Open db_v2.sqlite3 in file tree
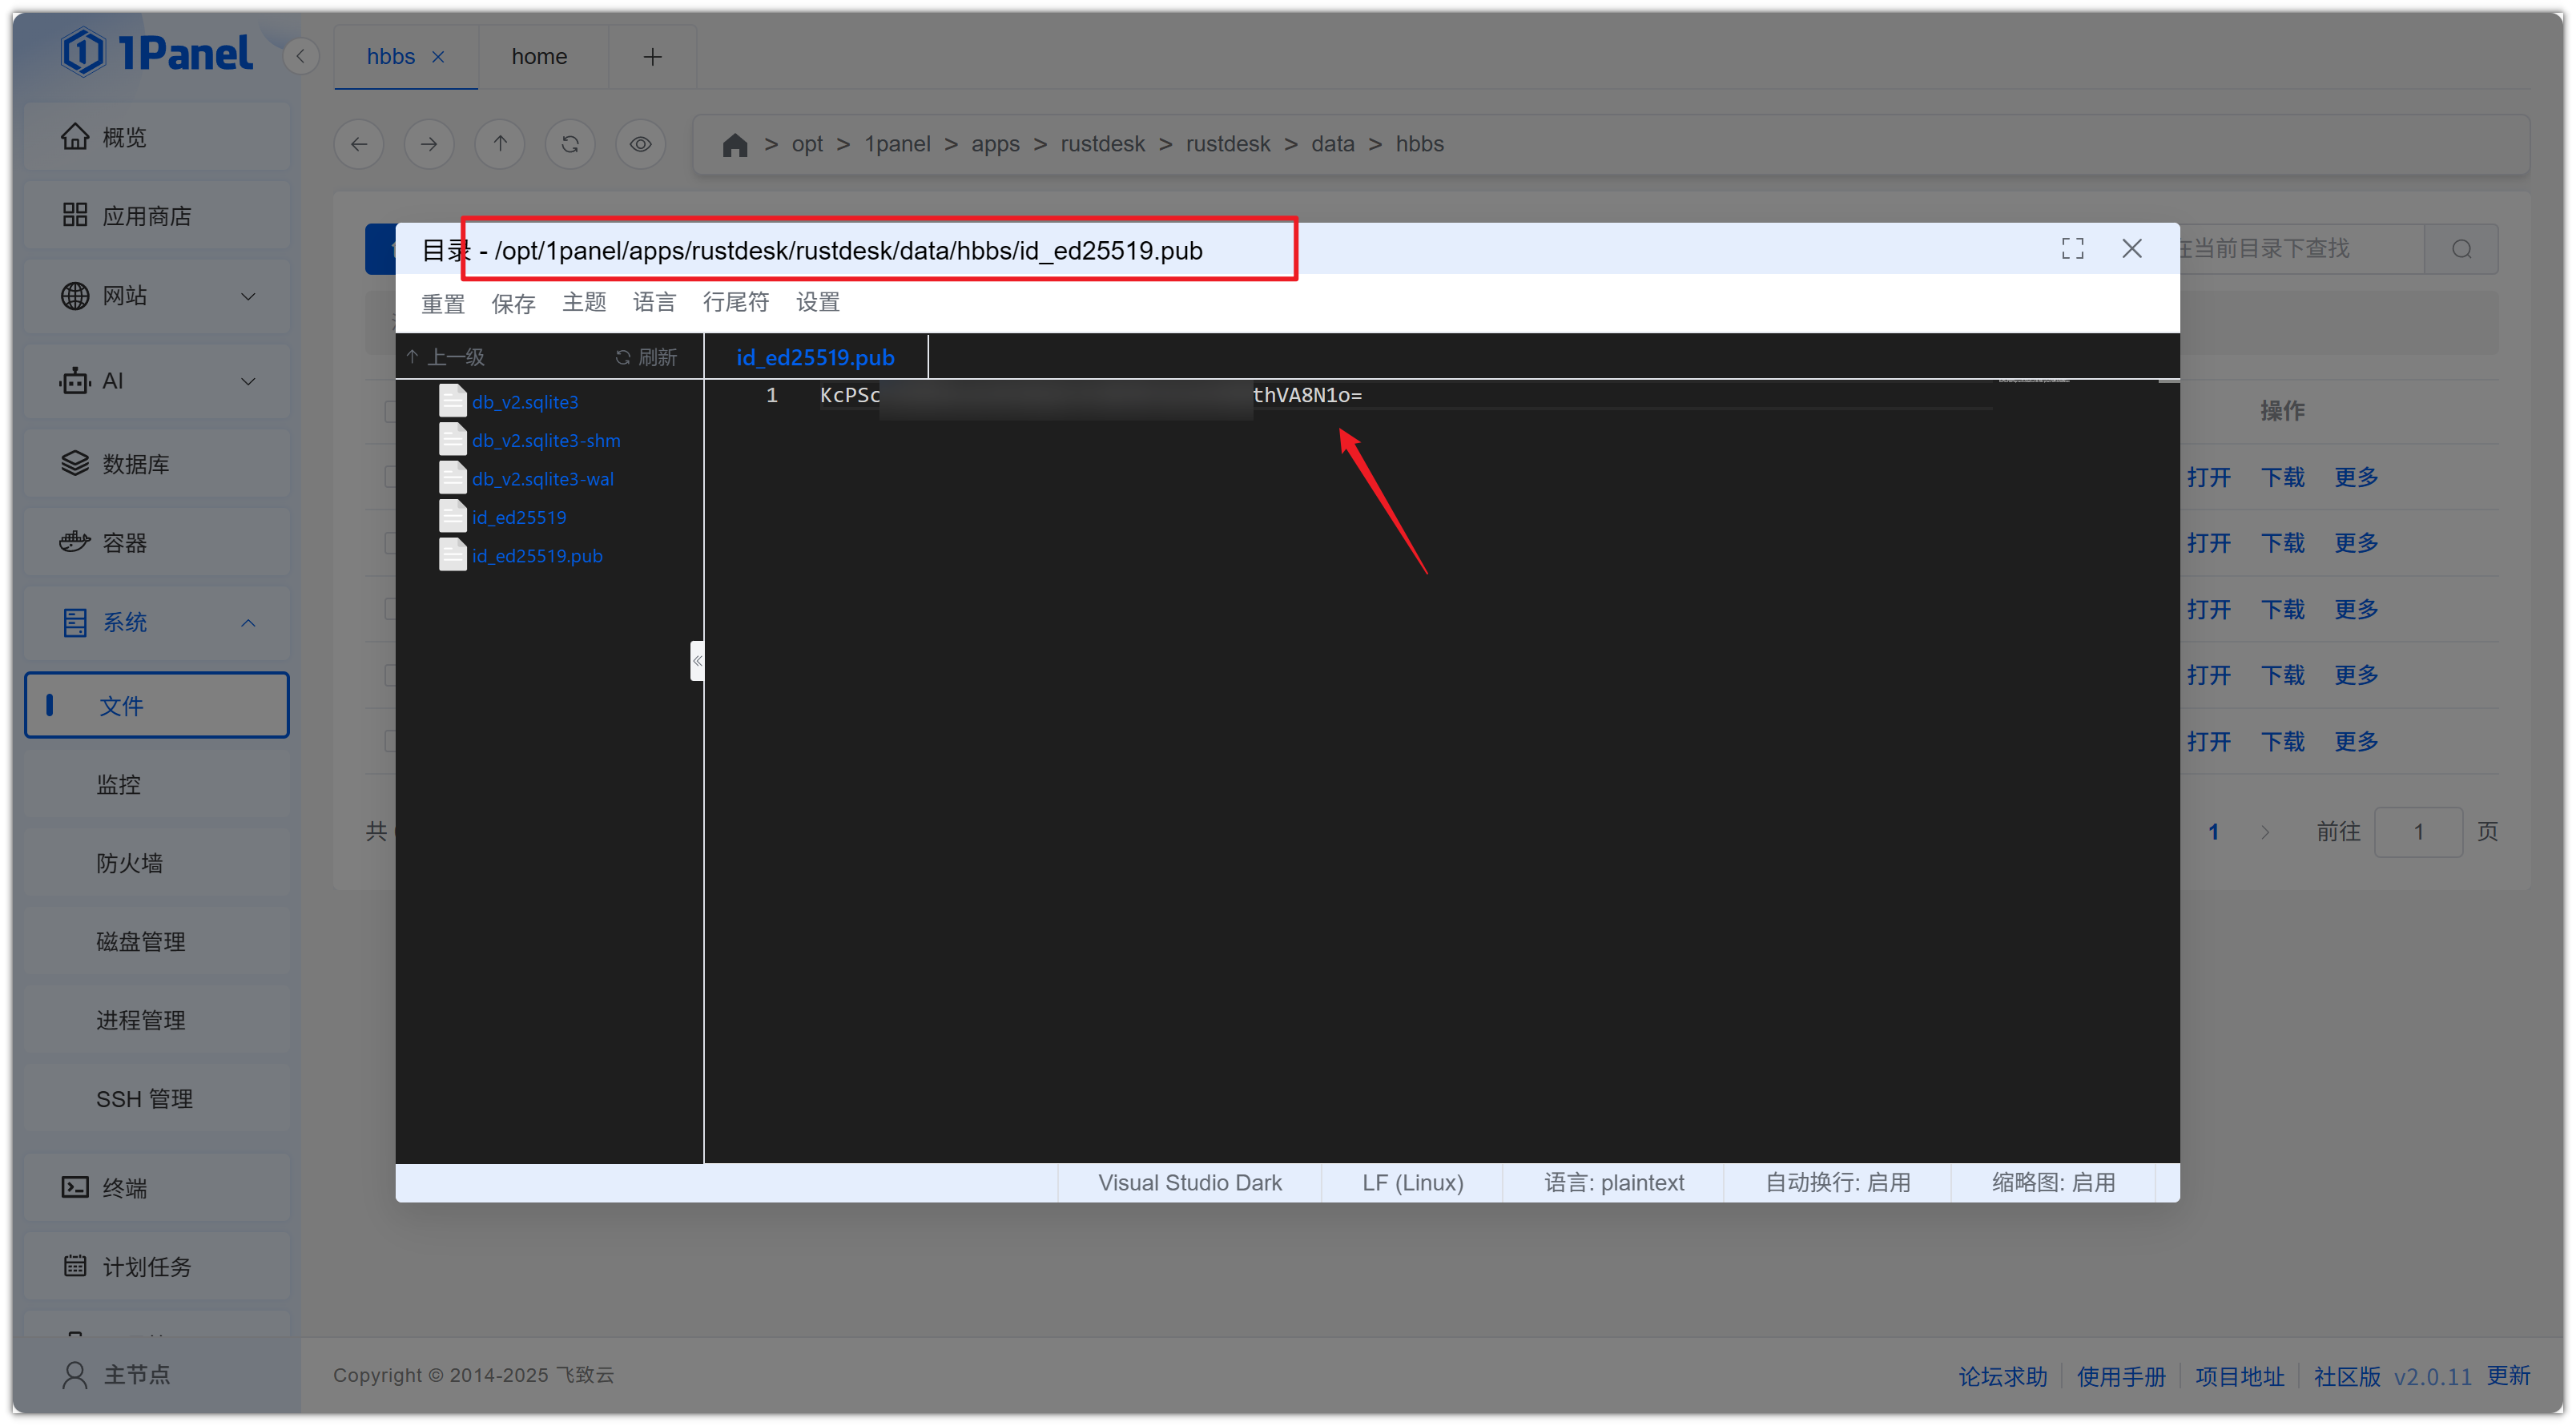The image size is (2576, 1426). [x=525, y=402]
